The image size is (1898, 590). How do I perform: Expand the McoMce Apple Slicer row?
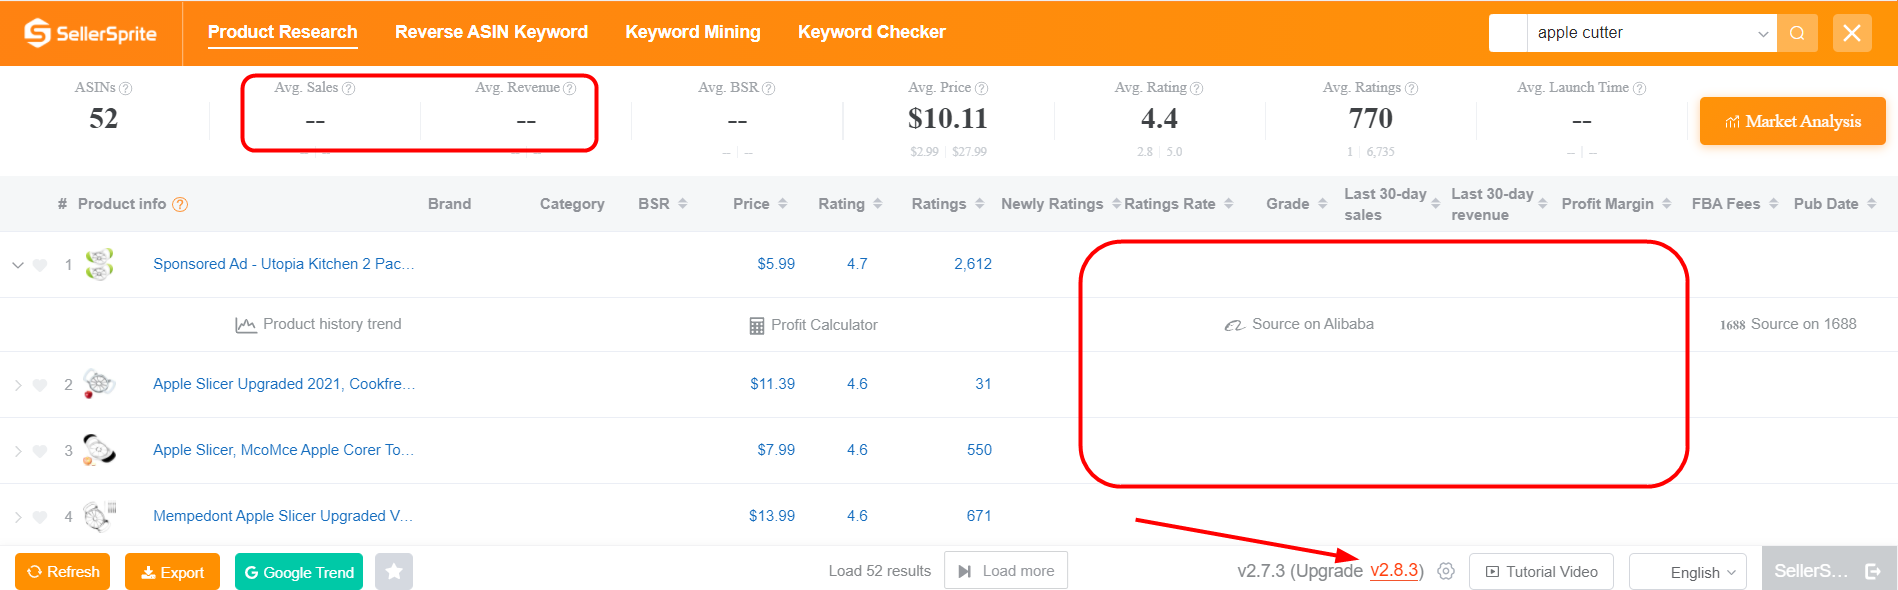(x=18, y=451)
